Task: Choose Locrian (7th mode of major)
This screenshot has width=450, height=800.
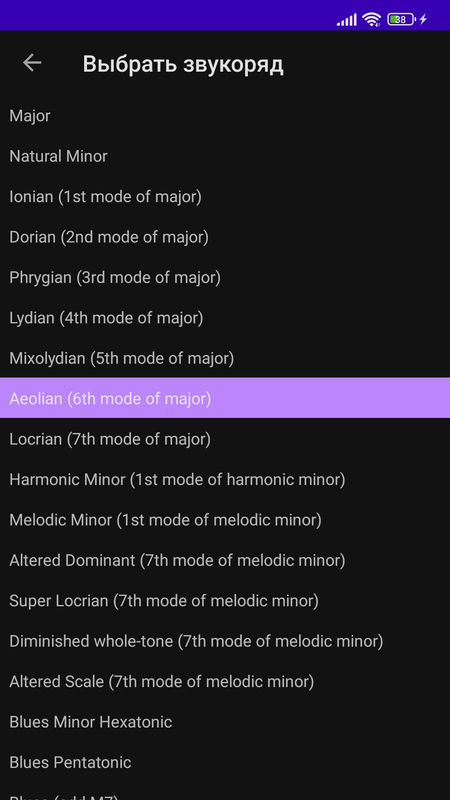Action: [225, 439]
